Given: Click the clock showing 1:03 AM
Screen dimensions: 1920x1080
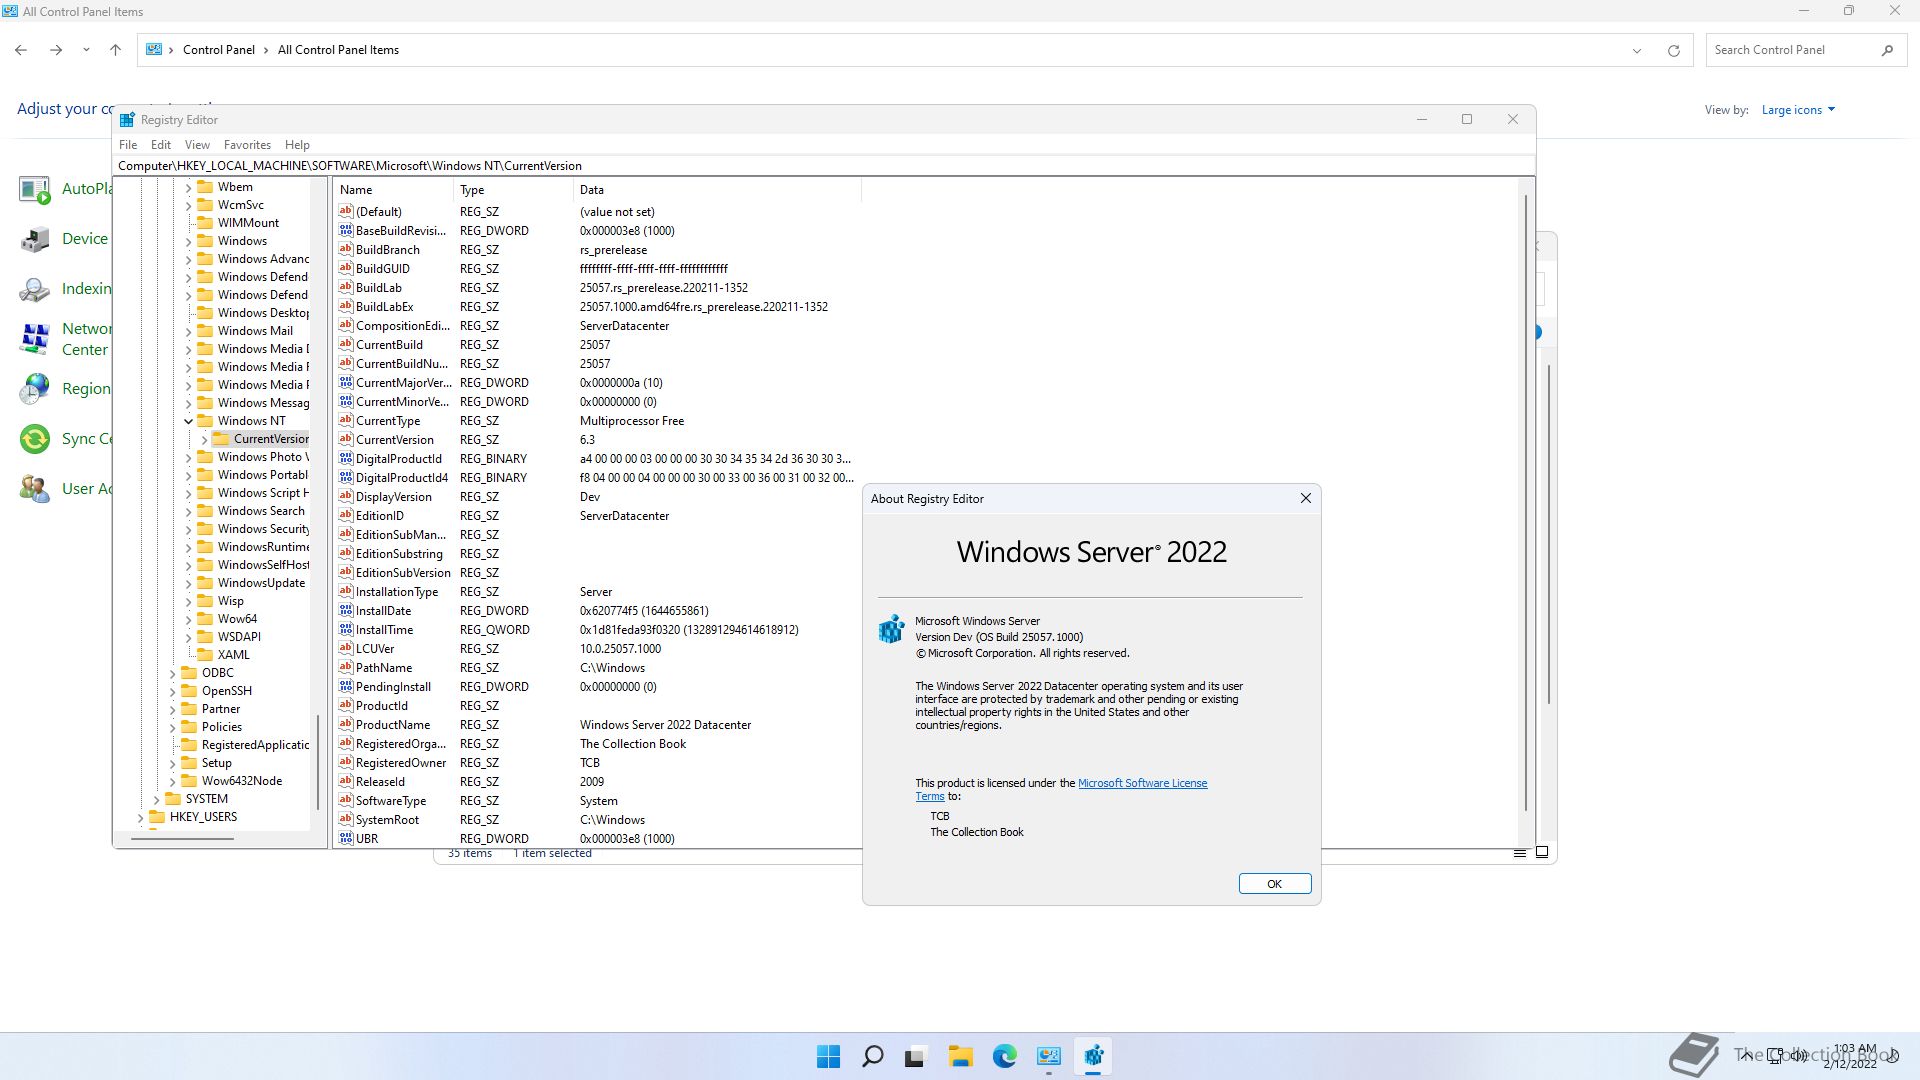Looking at the screenshot, I should 1854,1049.
